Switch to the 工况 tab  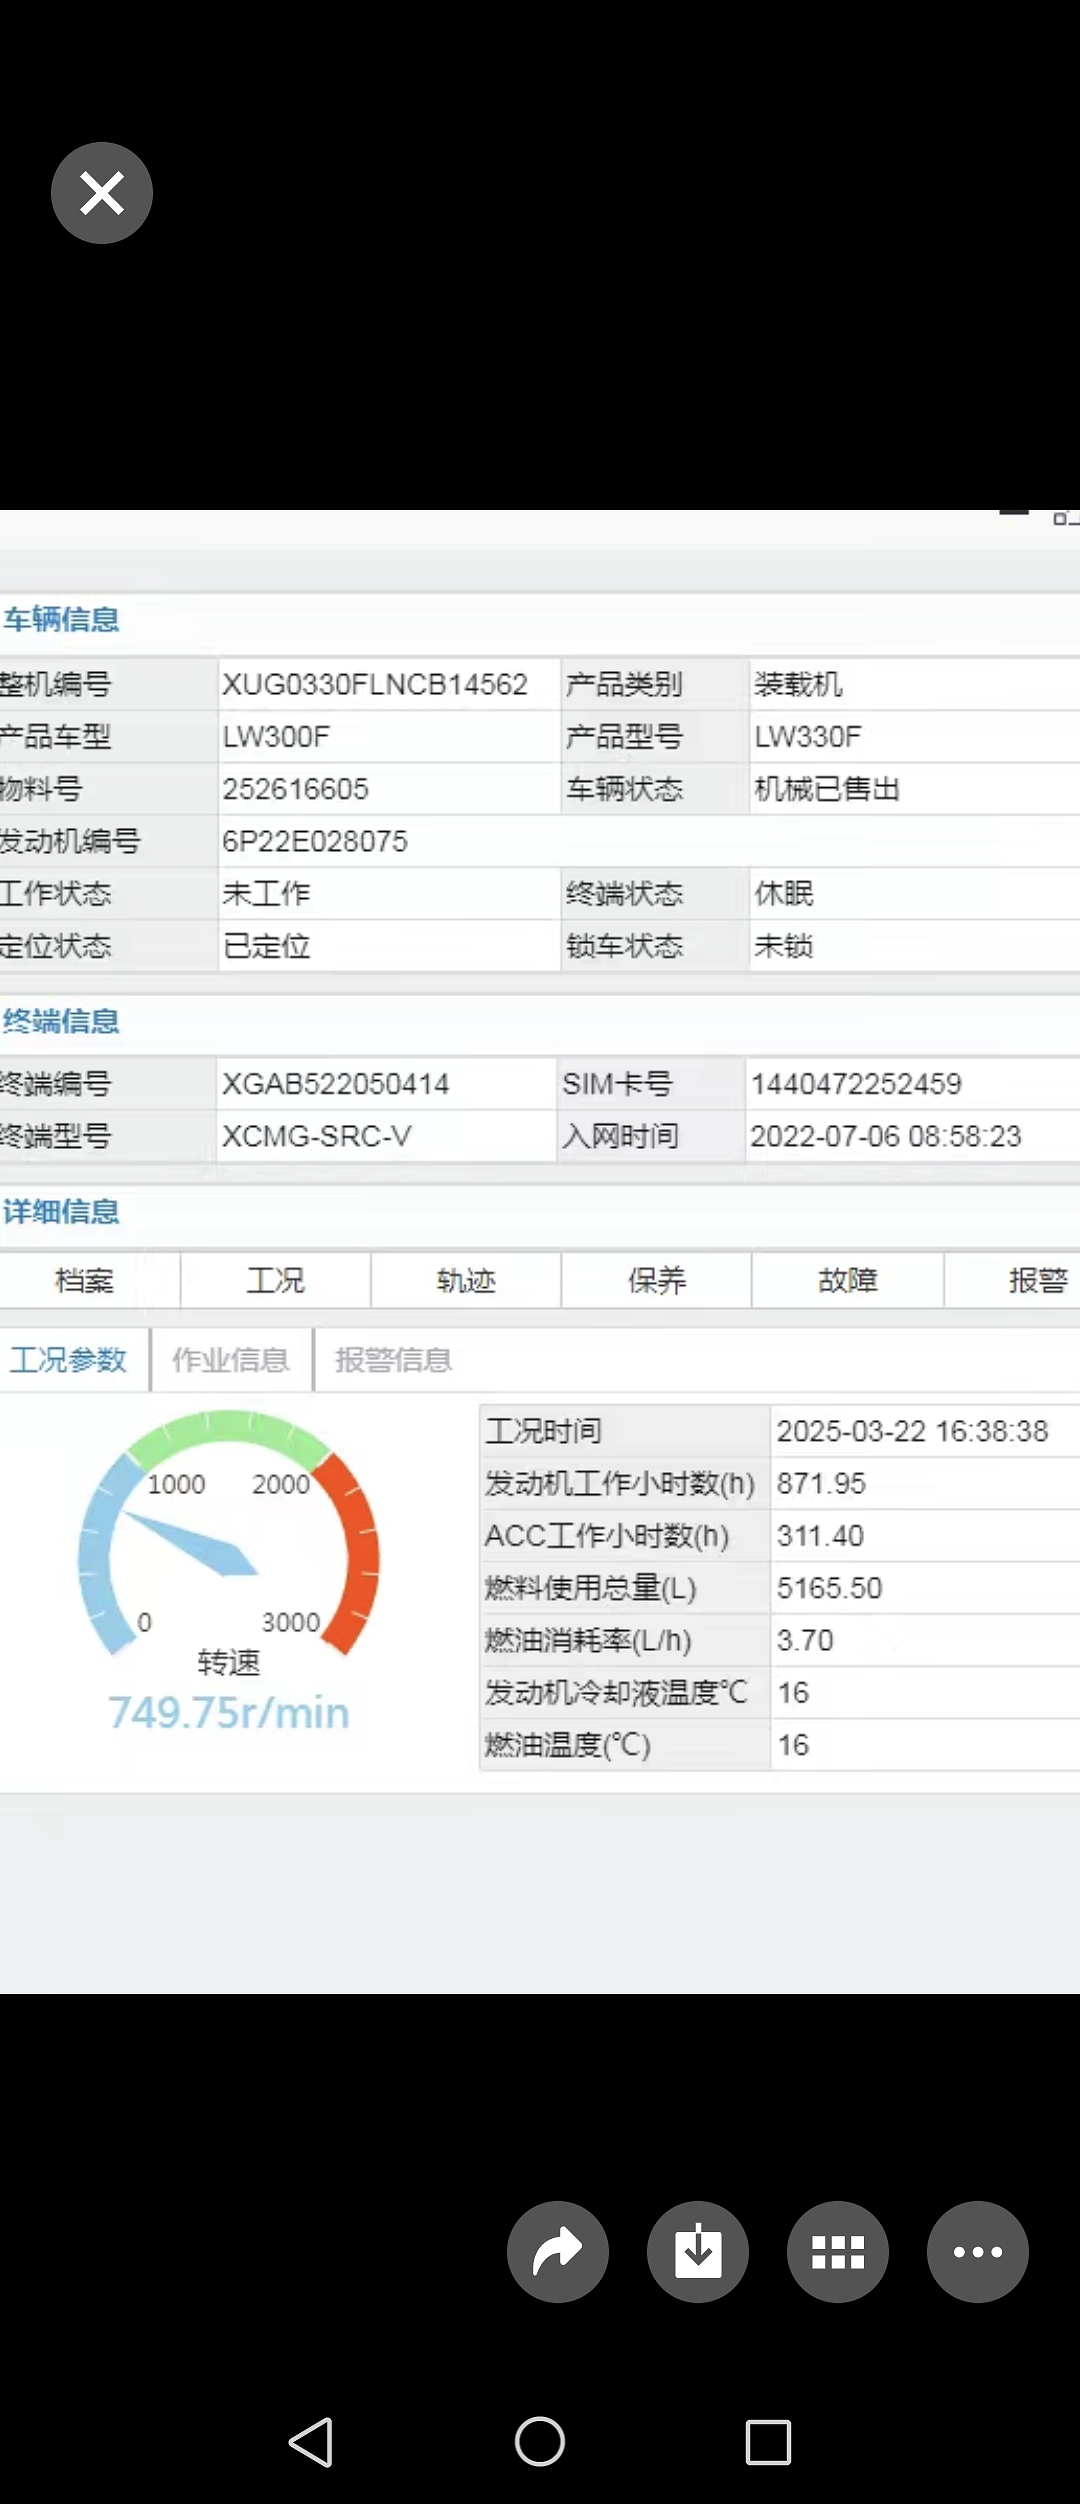click(275, 1280)
